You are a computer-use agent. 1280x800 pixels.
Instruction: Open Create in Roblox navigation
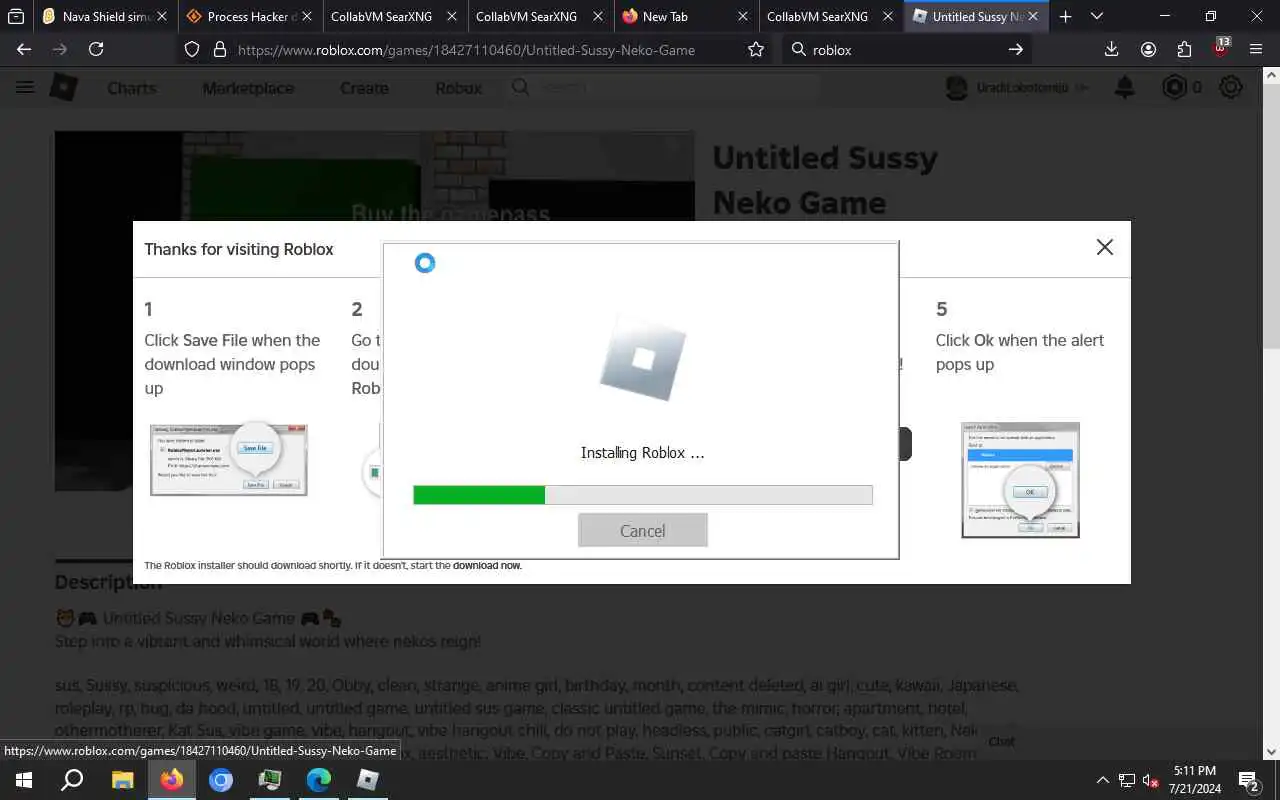click(364, 88)
